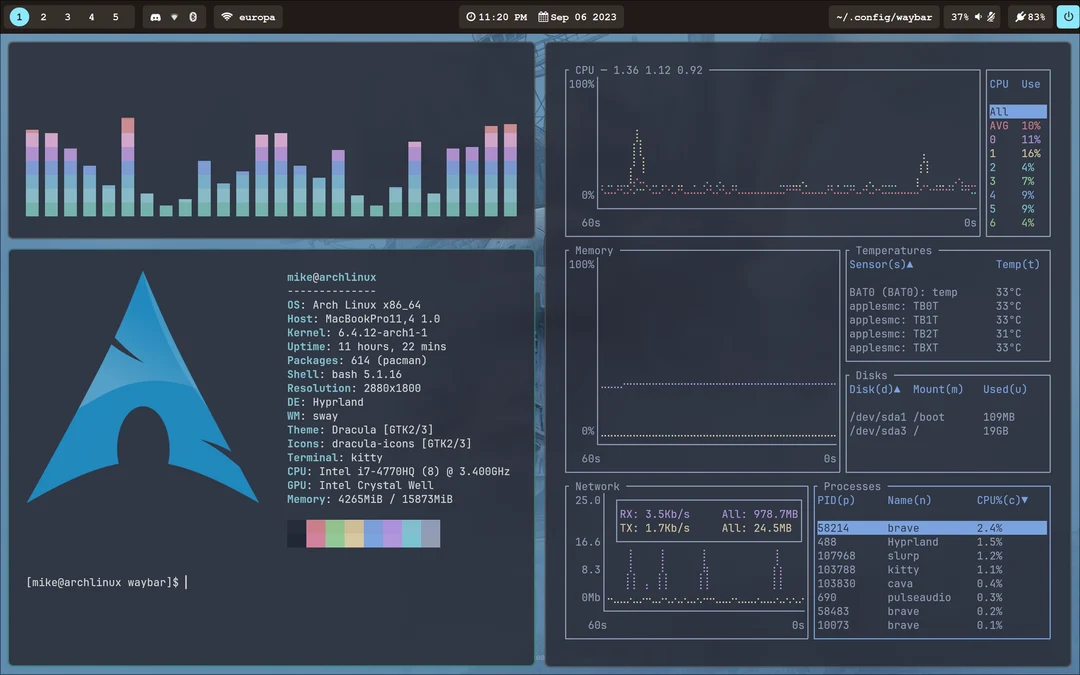Switch to workspace 2
The width and height of the screenshot is (1080, 675).
[x=42, y=16]
